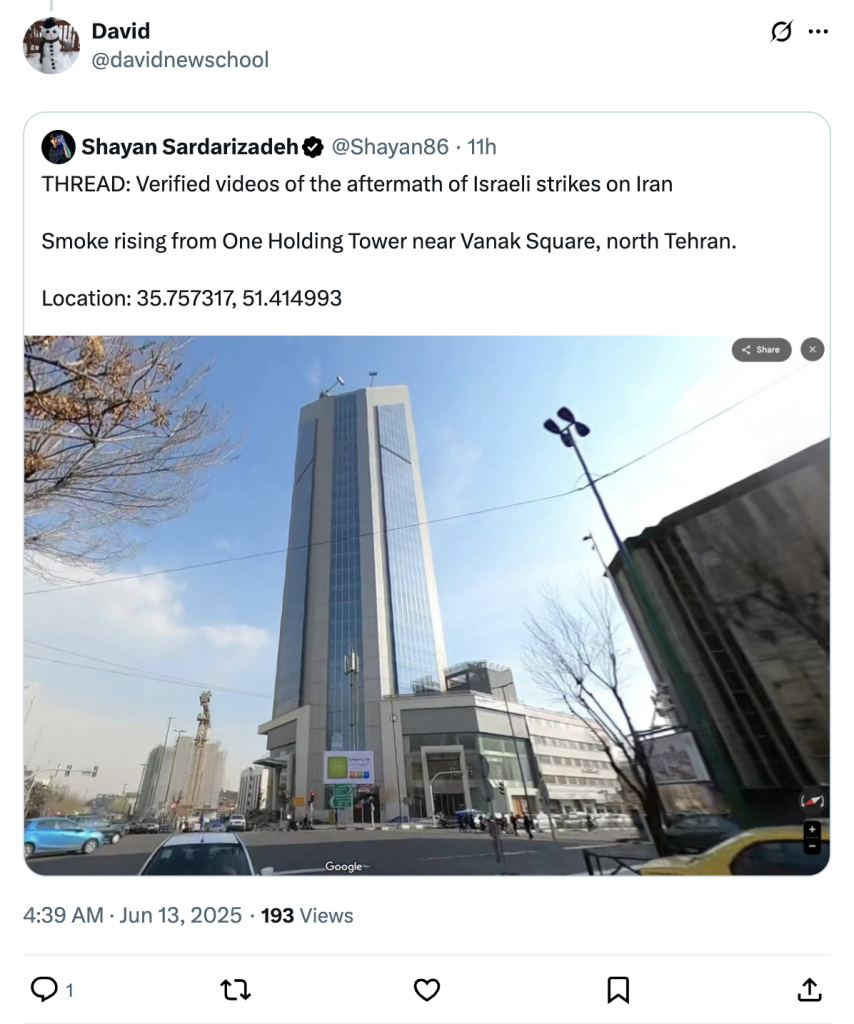Image resolution: width=854 pixels, height=1024 pixels.
Task: Open the Grok circle-slash icon
Action: 781,31
